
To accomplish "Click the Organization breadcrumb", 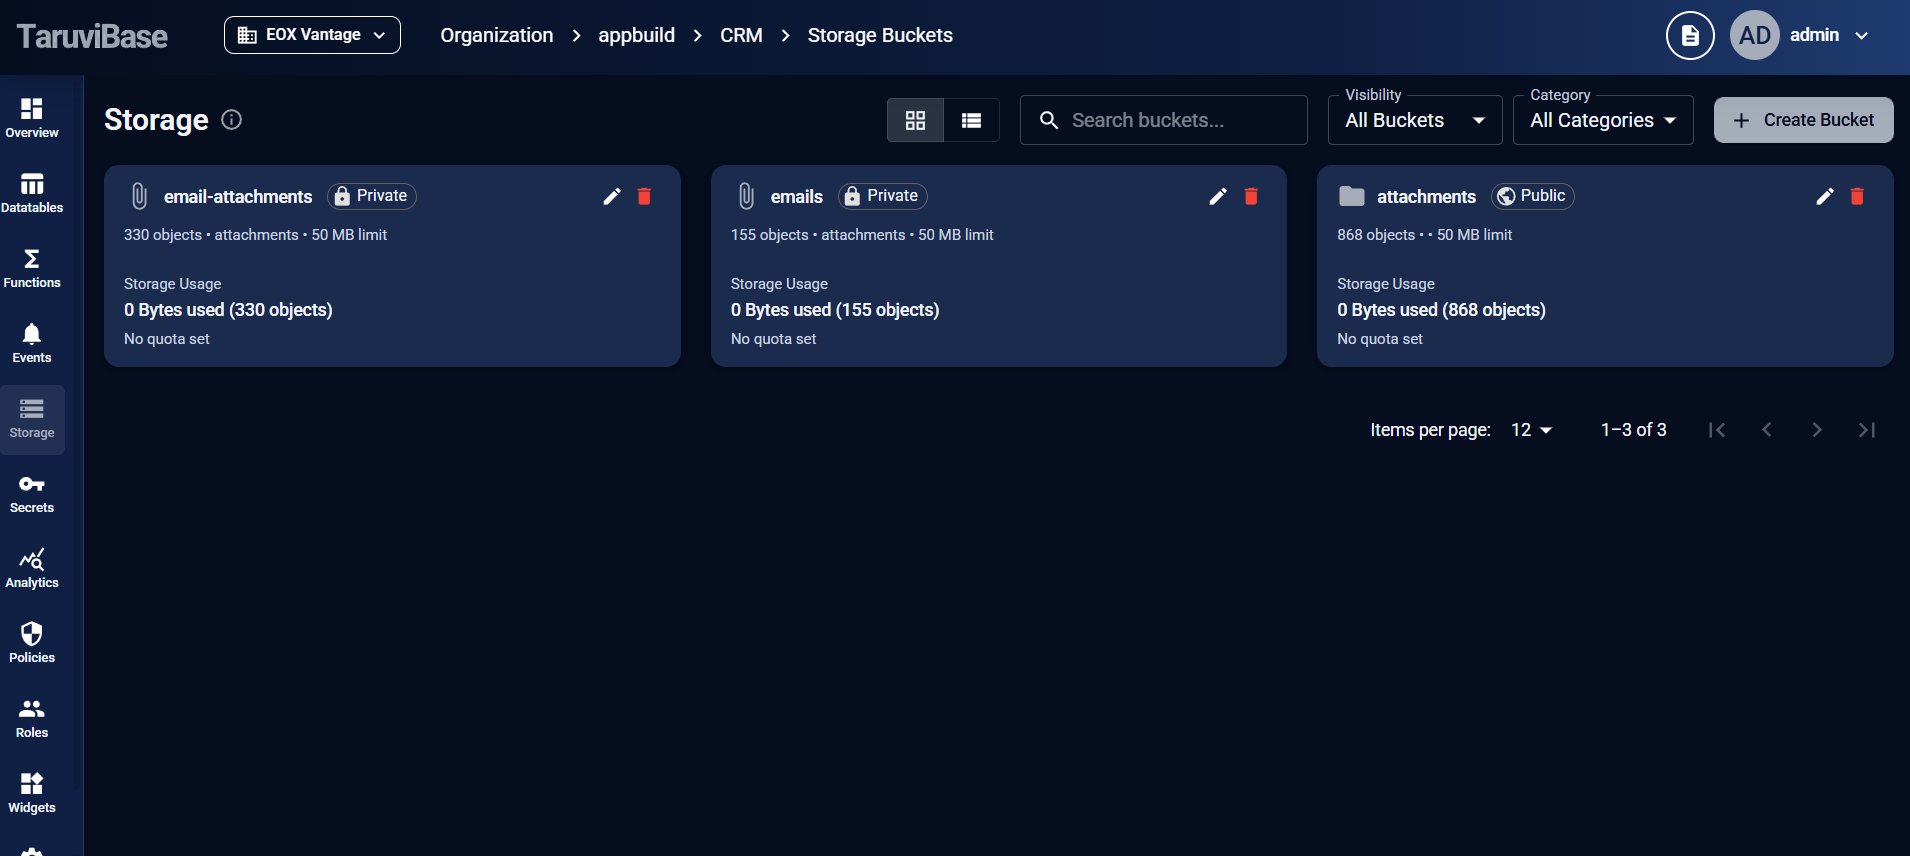I will pyautogui.click(x=497, y=35).
